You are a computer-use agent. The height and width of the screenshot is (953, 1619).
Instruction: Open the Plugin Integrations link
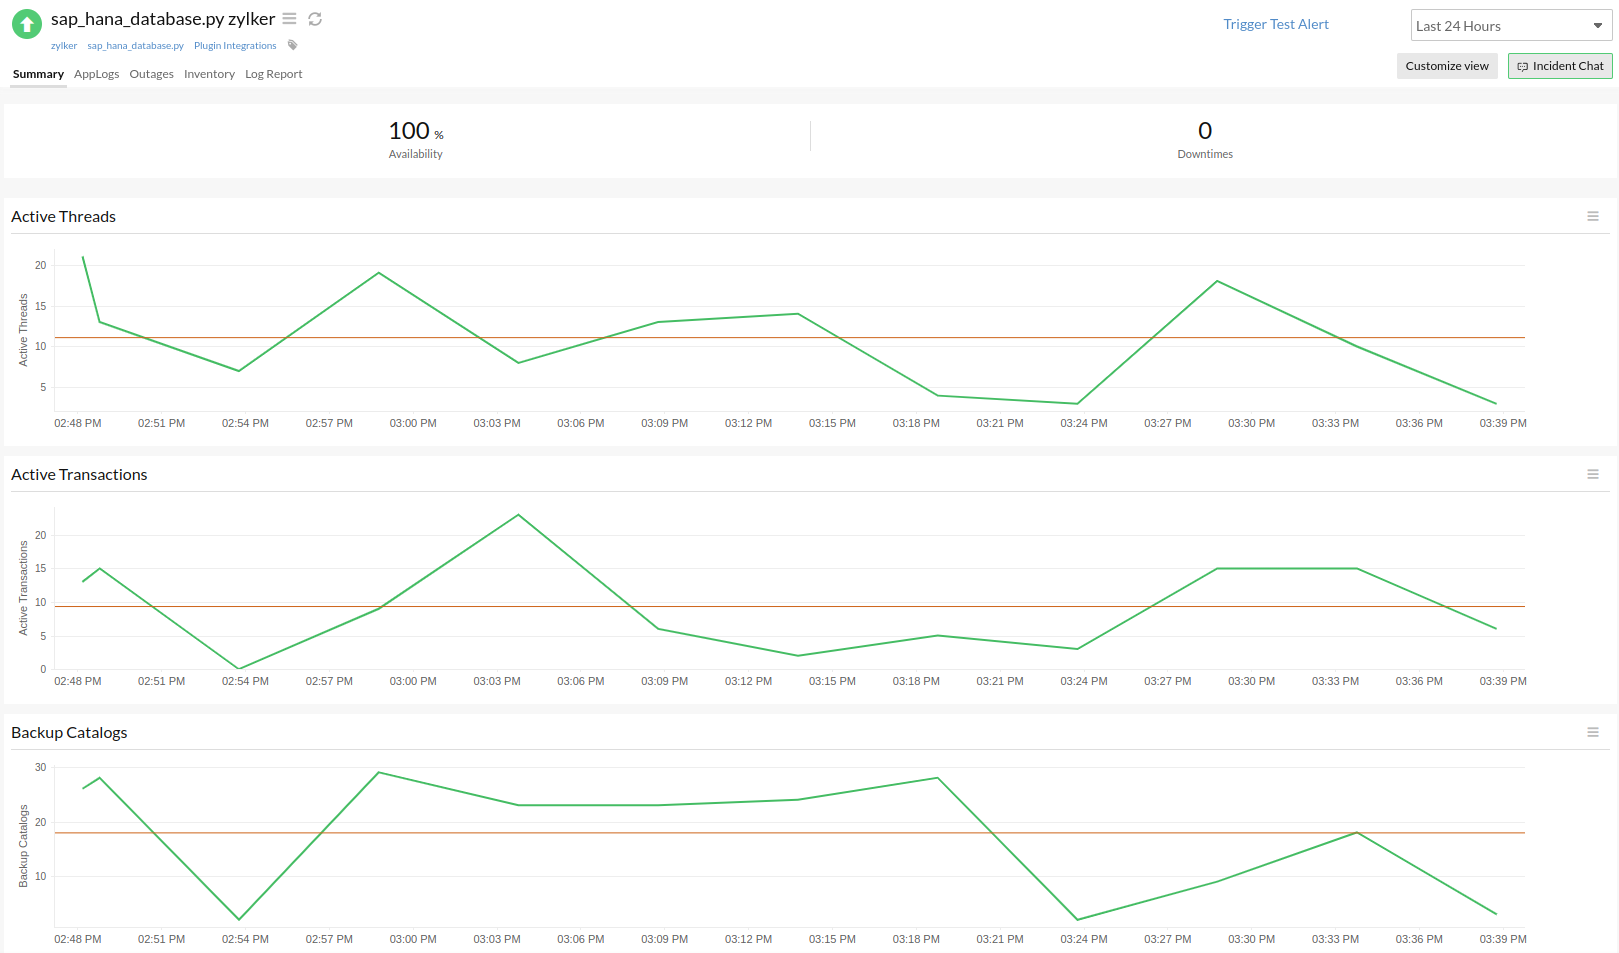coord(235,46)
